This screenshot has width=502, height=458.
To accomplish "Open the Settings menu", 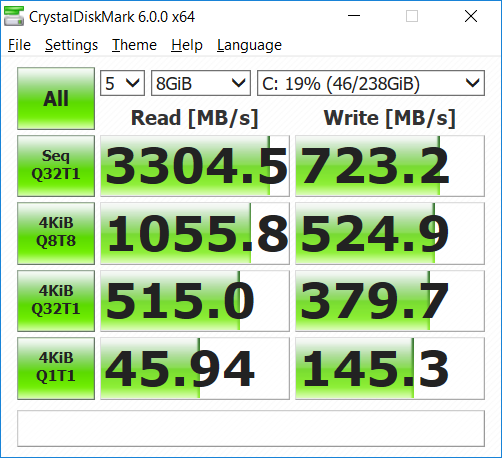I will [71, 45].
